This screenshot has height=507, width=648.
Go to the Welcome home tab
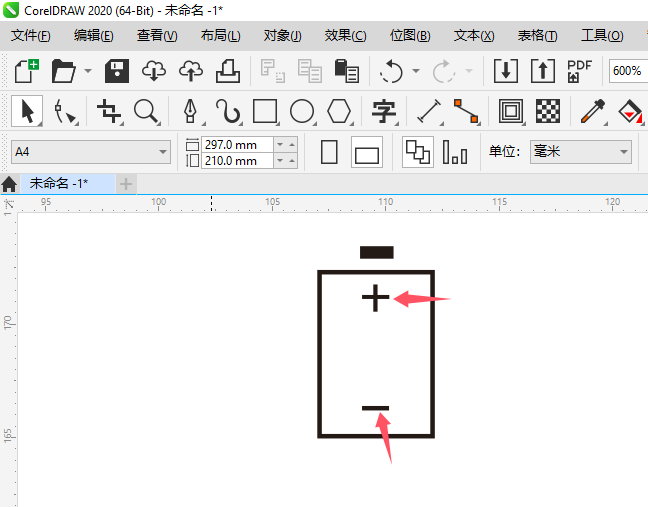[9, 184]
